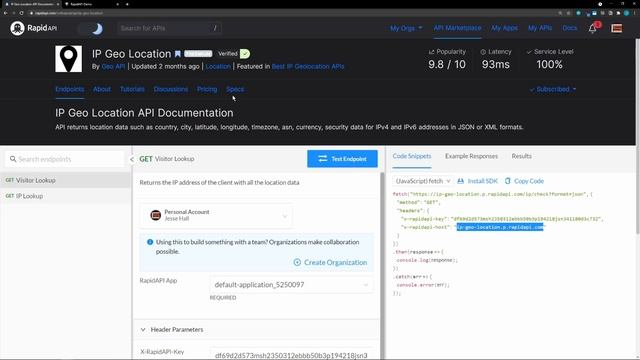Open the API Marketplace tab

[457, 28]
